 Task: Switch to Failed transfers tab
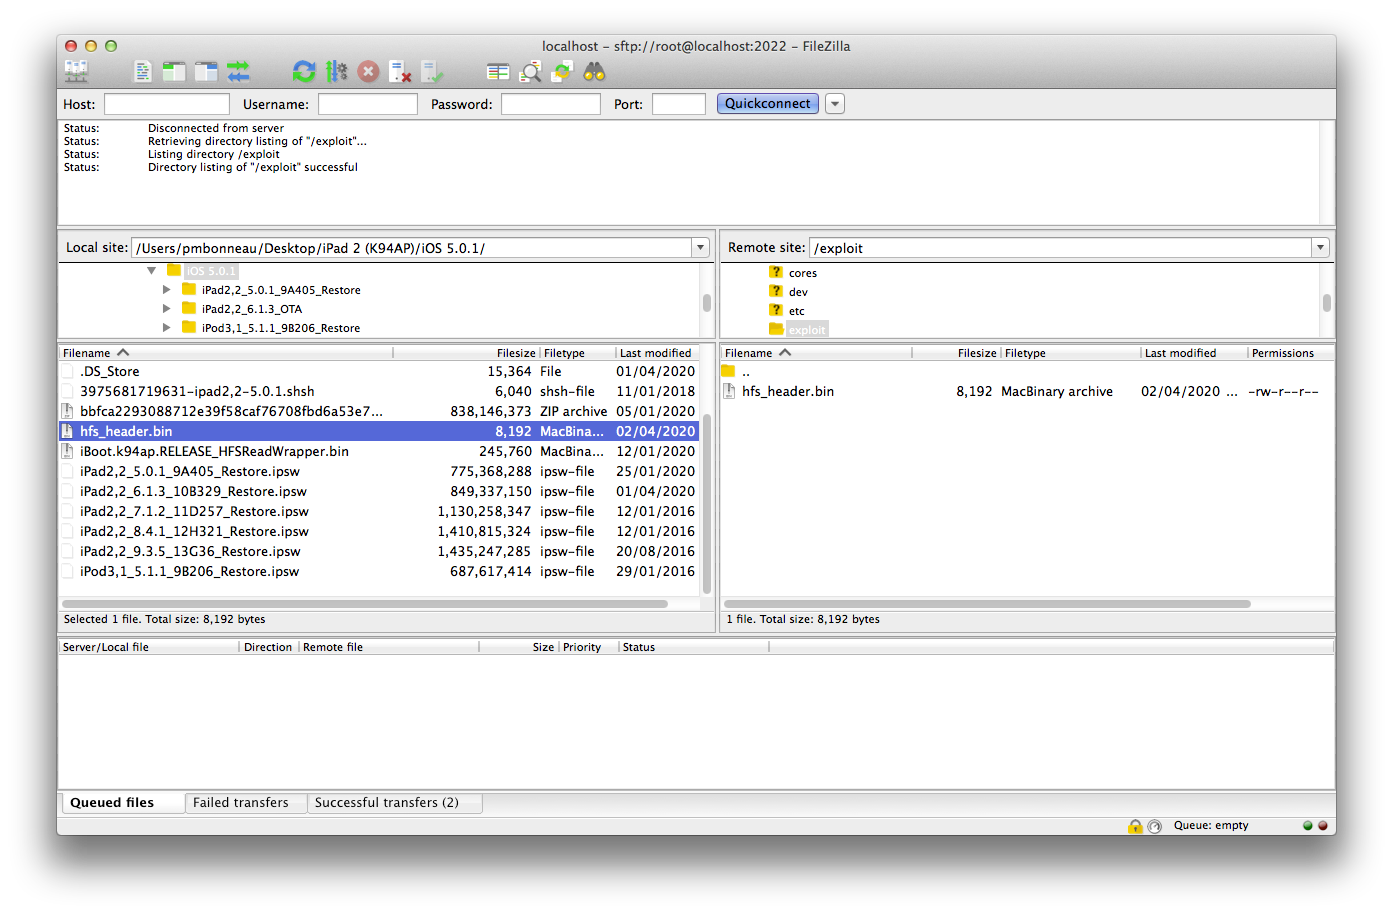[x=240, y=803]
